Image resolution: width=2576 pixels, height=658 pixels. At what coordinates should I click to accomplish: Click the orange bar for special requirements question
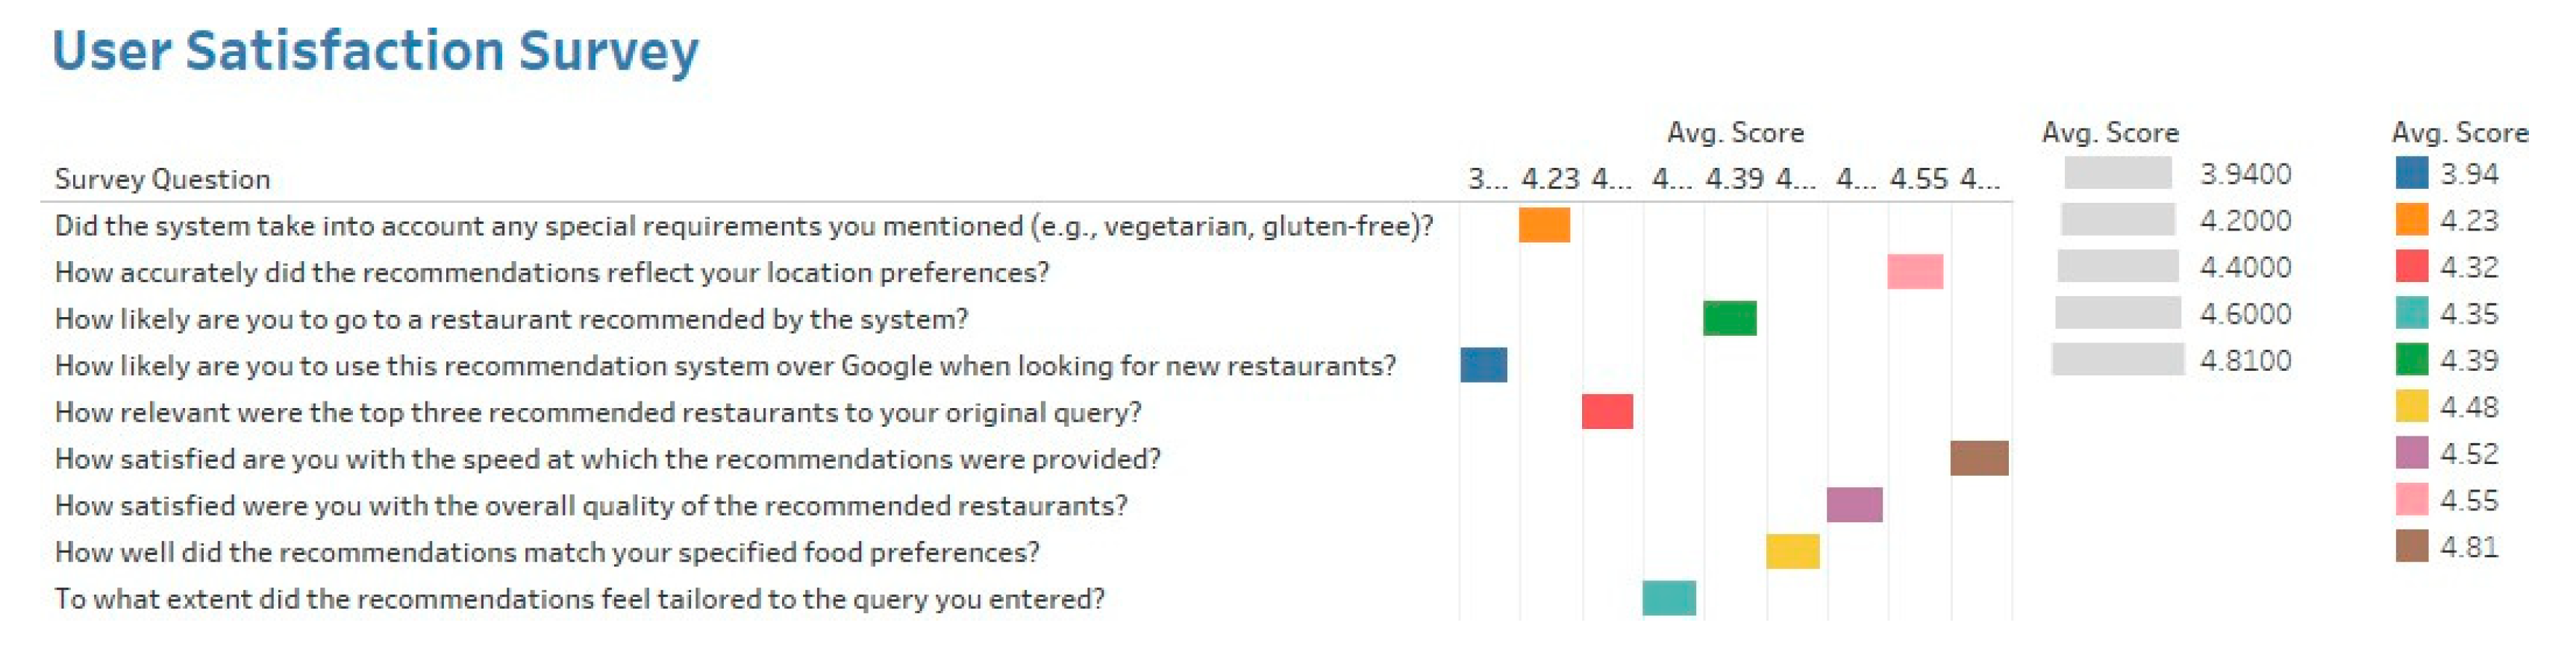point(1543,225)
